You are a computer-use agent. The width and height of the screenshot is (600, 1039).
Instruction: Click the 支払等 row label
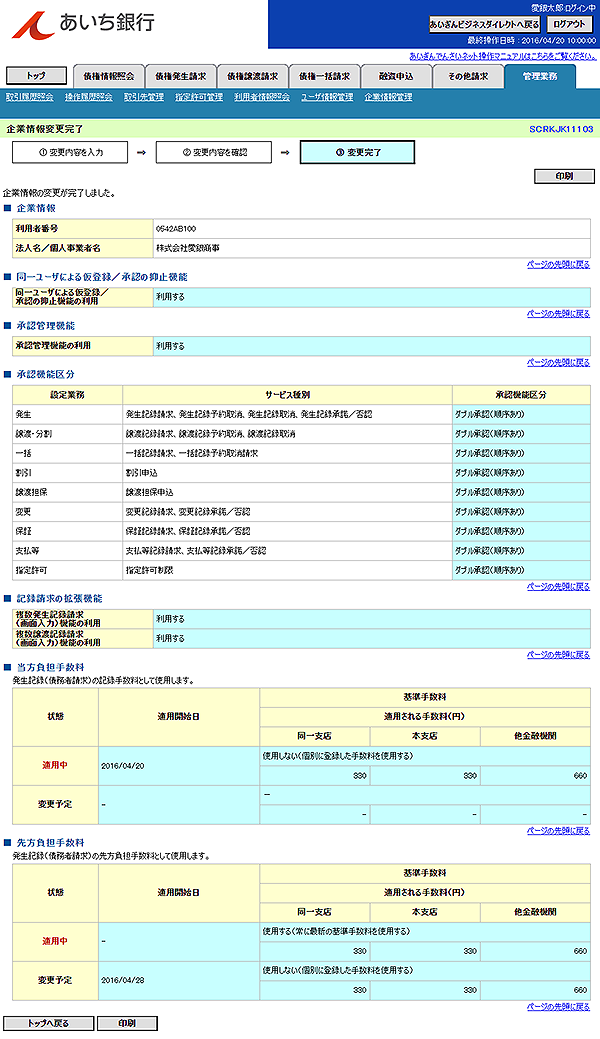pyautogui.click(x=27, y=551)
